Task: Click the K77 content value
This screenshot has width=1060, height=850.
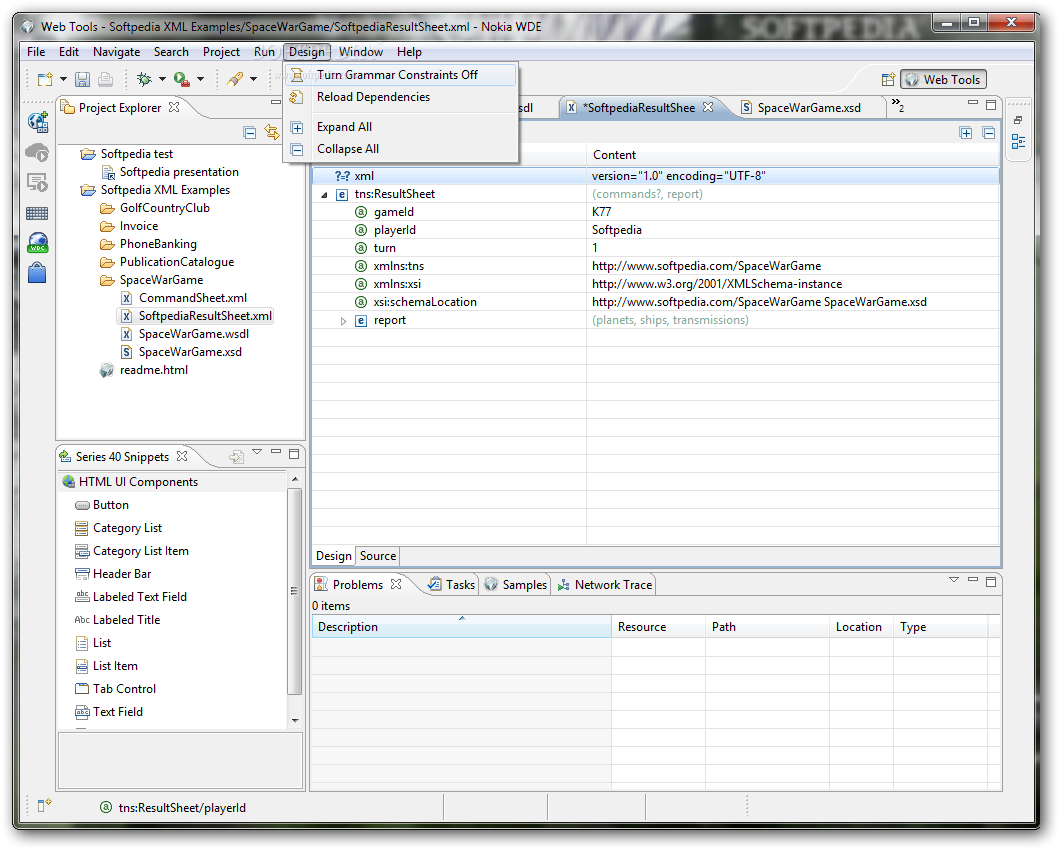Action: 602,212
